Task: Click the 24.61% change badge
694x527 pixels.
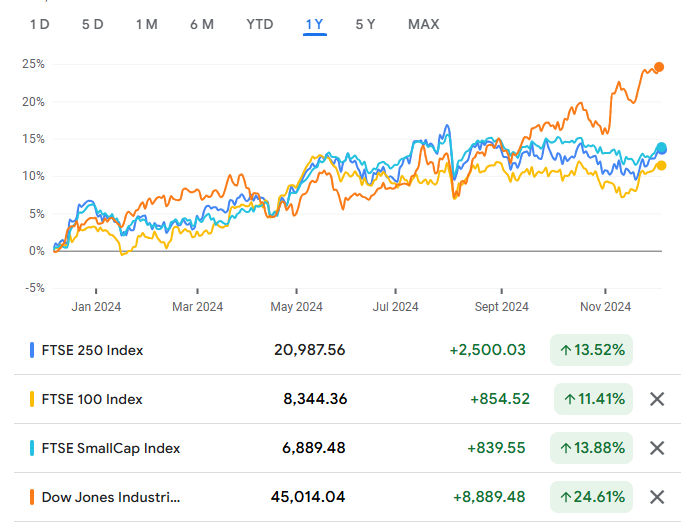Action: [x=591, y=497]
